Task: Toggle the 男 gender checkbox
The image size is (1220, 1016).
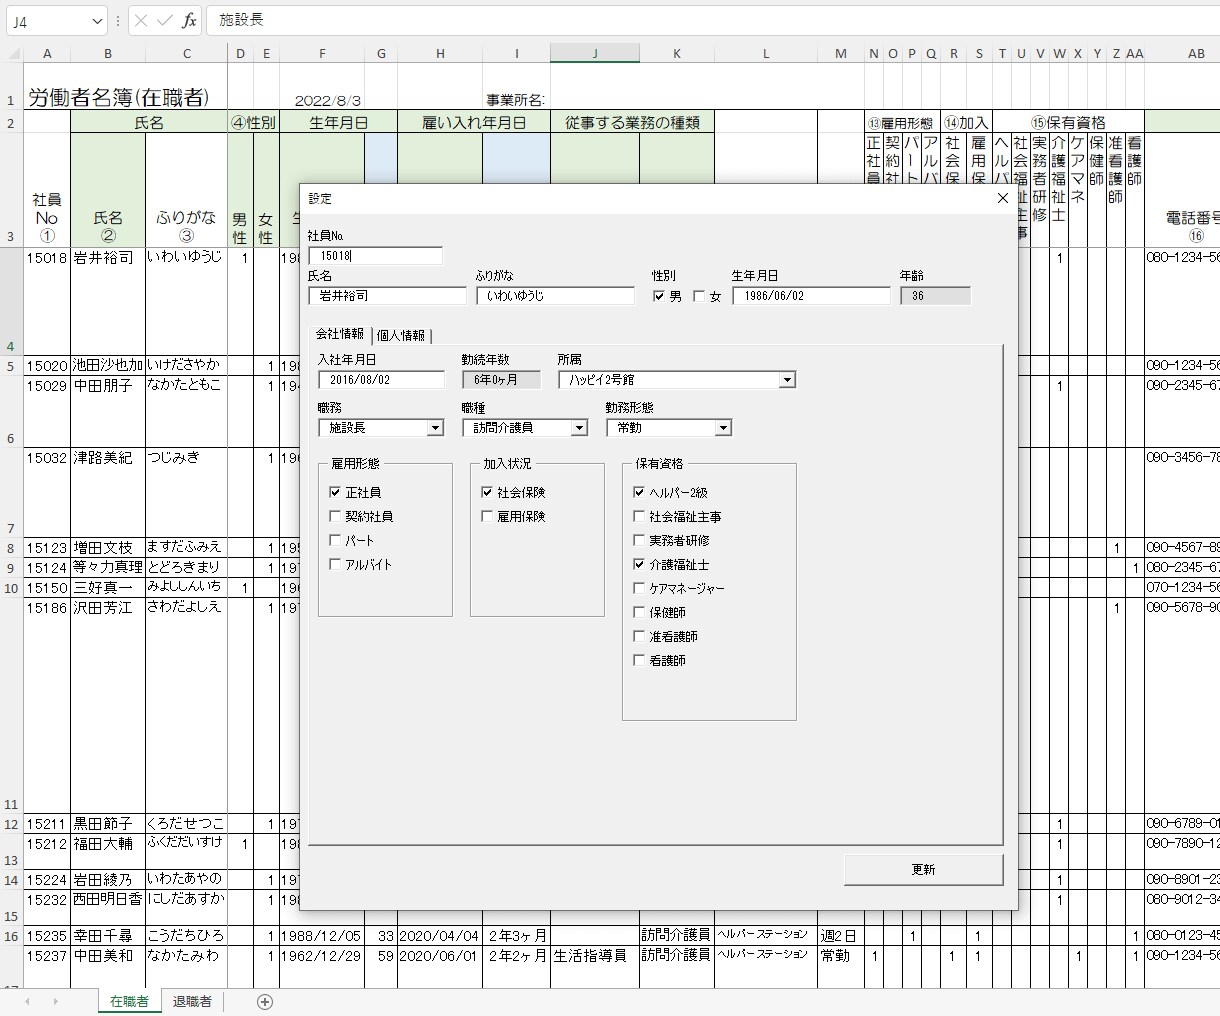Action: click(659, 296)
